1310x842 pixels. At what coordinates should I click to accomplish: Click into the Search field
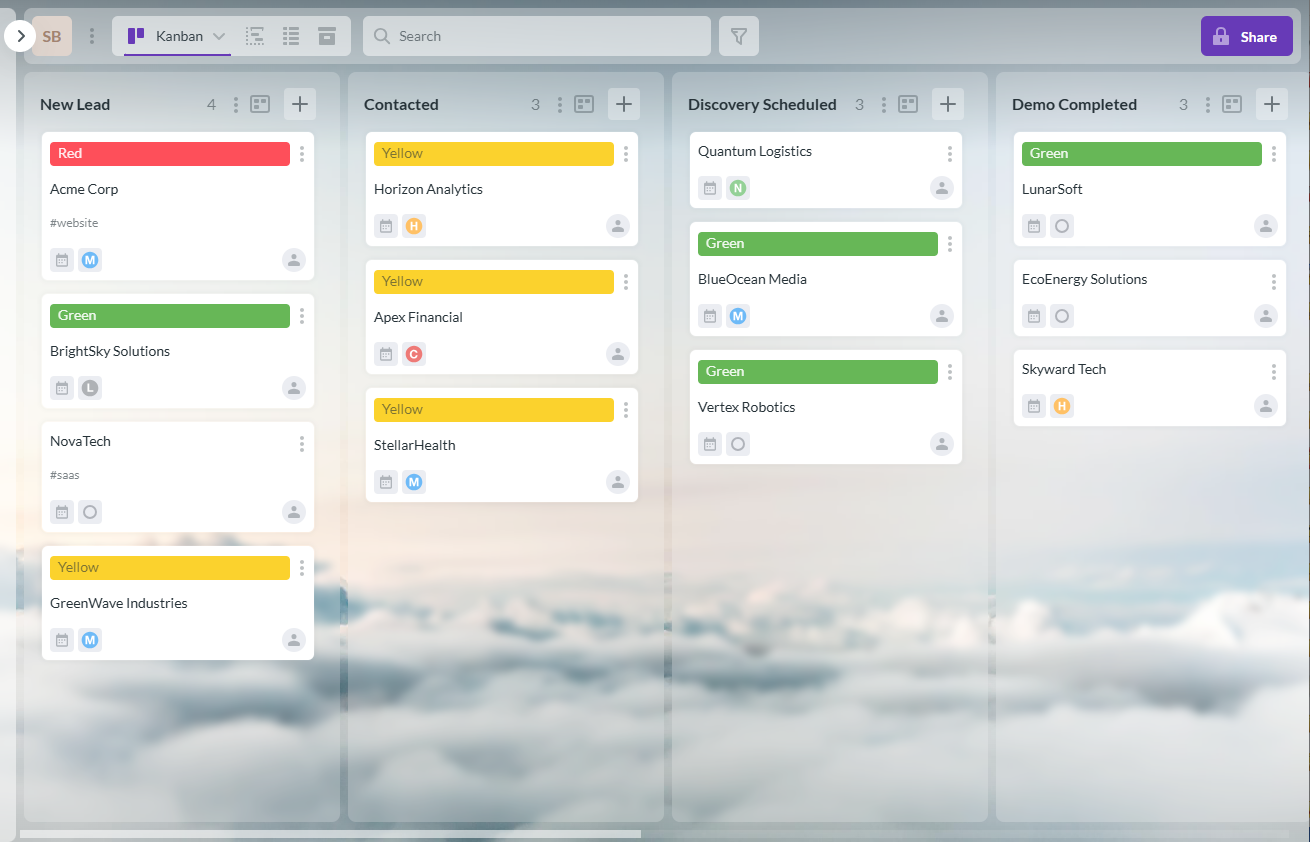click(x=536, y=35)
